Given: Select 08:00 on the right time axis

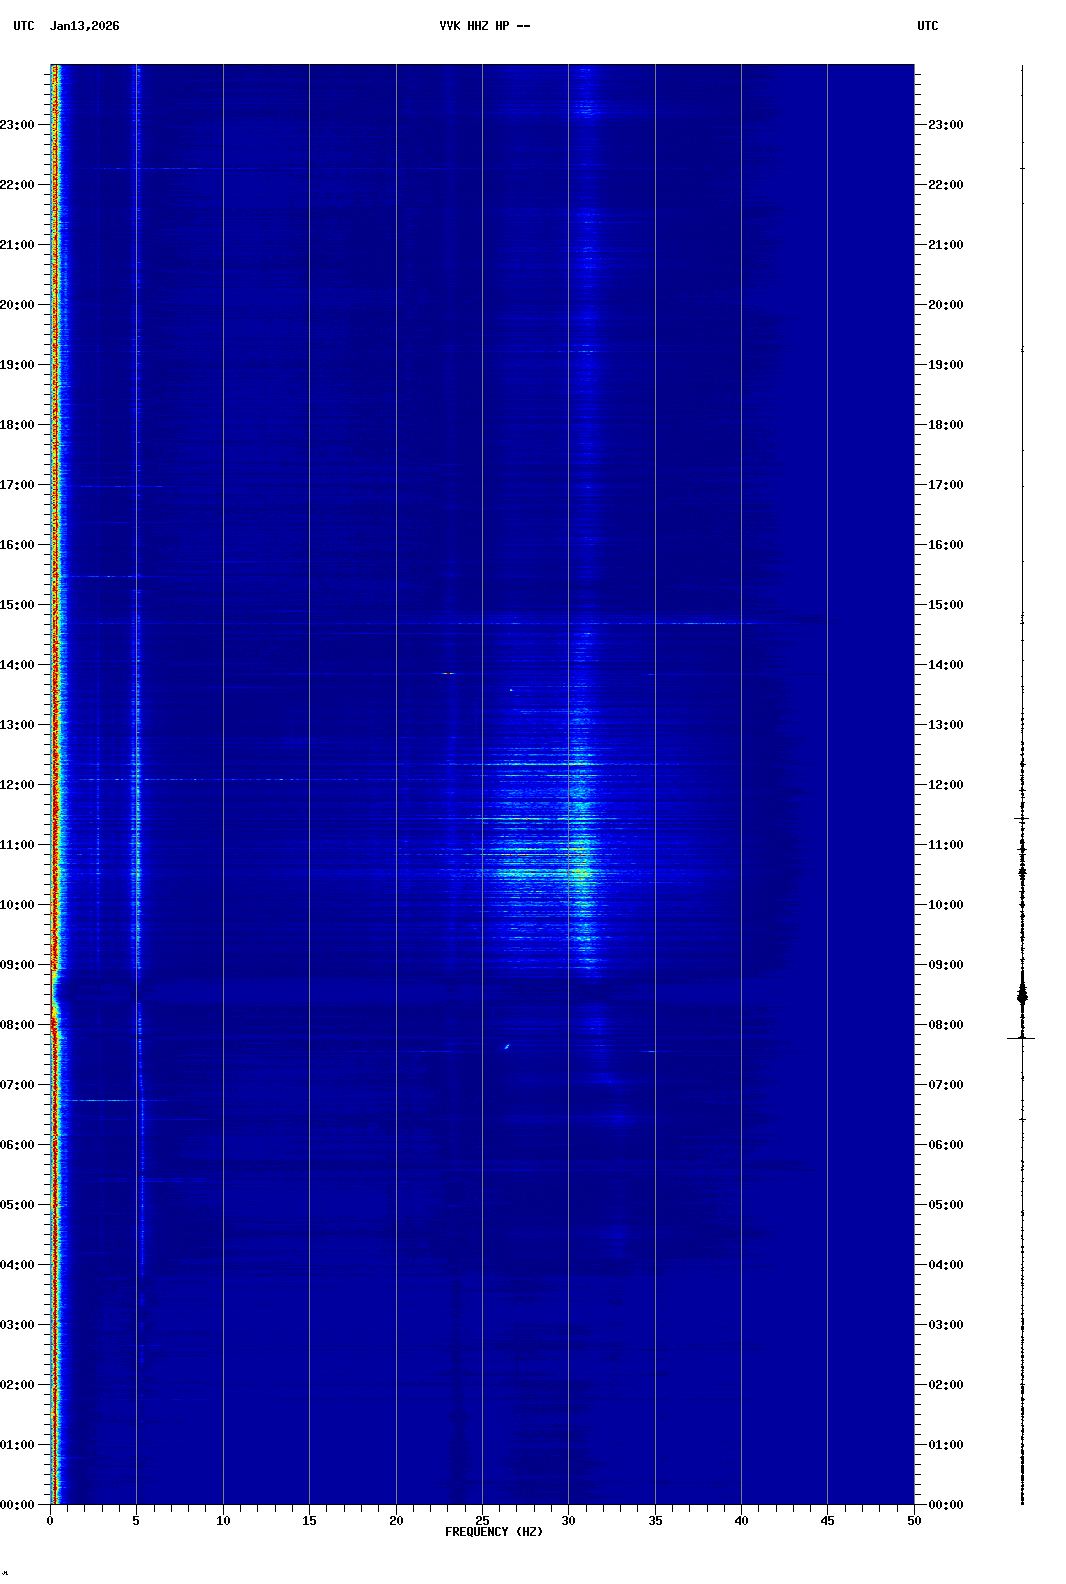Looking at the screenshot, I should click(x=945, y=1025).
